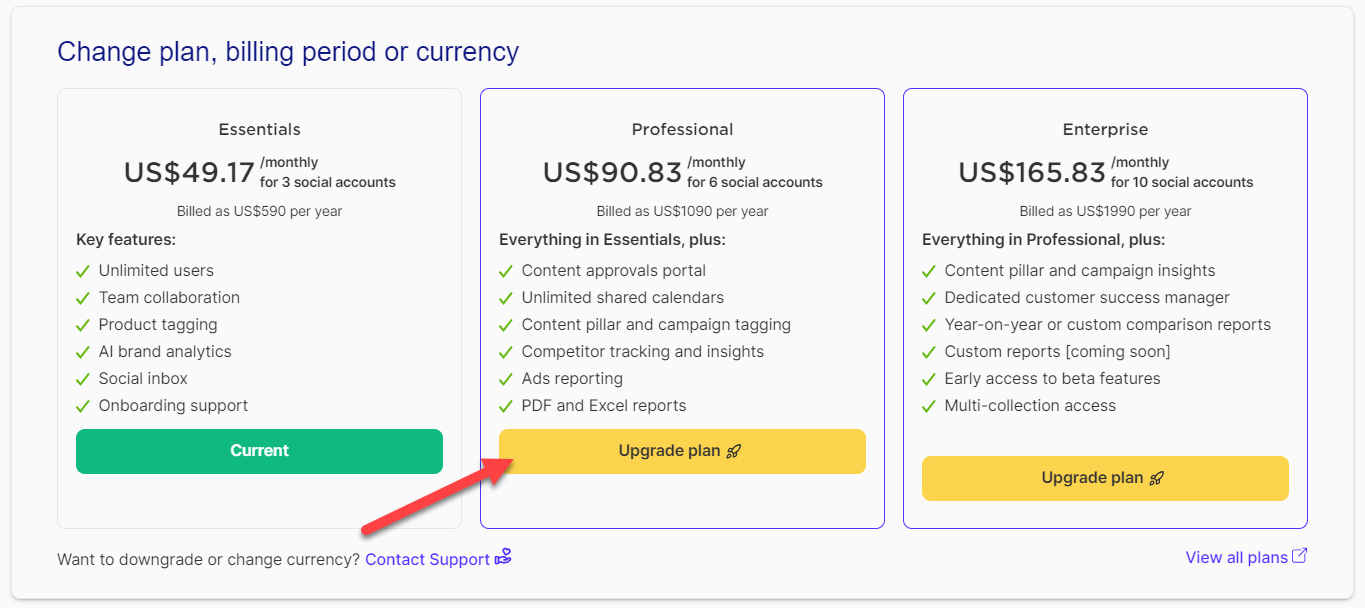Click checkmark icon beside Multi-collection access
Screen dimensions: 1365x608
[929, 406]
